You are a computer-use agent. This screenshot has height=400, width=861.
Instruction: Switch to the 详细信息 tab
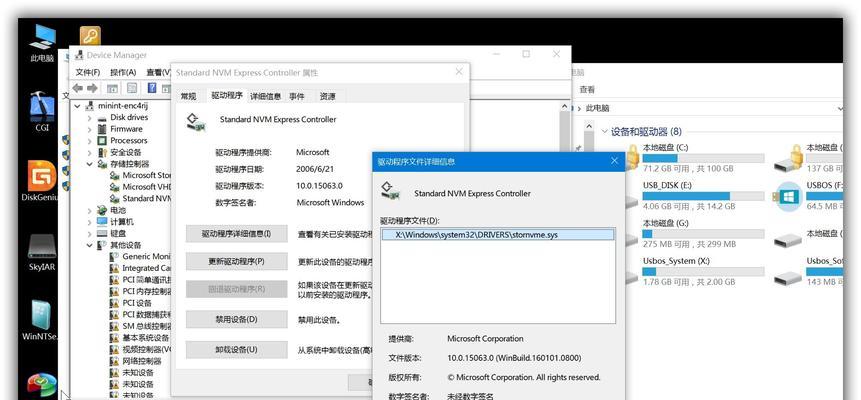266,96
